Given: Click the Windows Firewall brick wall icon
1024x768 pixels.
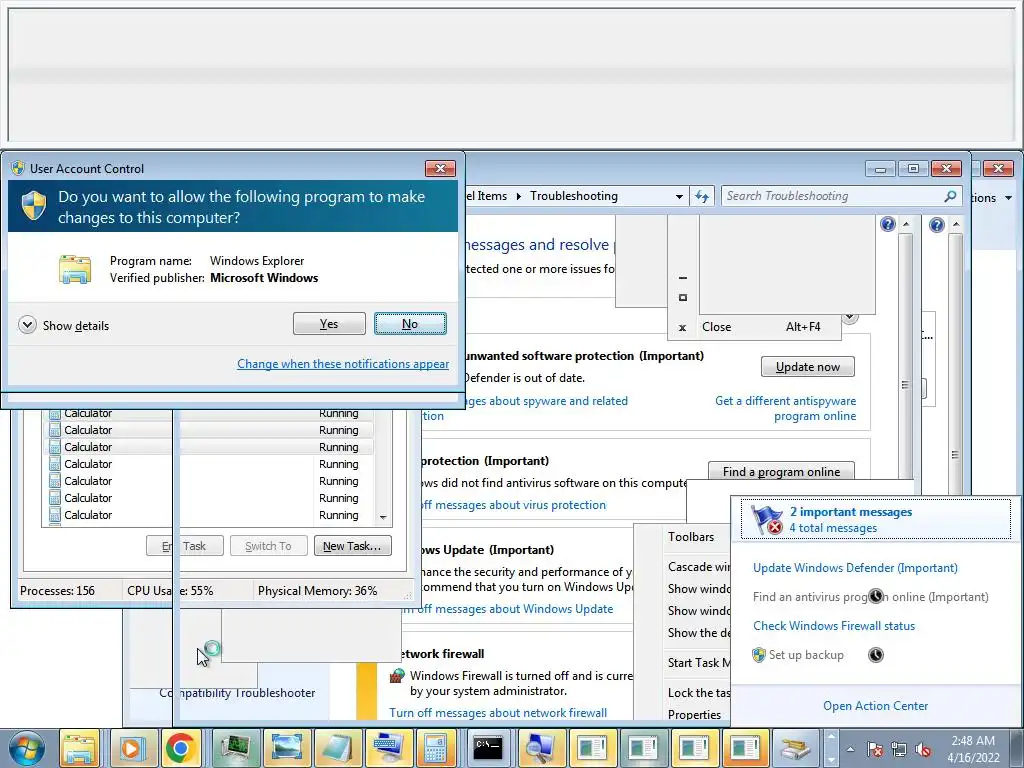Looking at the screenshot, I should click(x=396, y=676).
